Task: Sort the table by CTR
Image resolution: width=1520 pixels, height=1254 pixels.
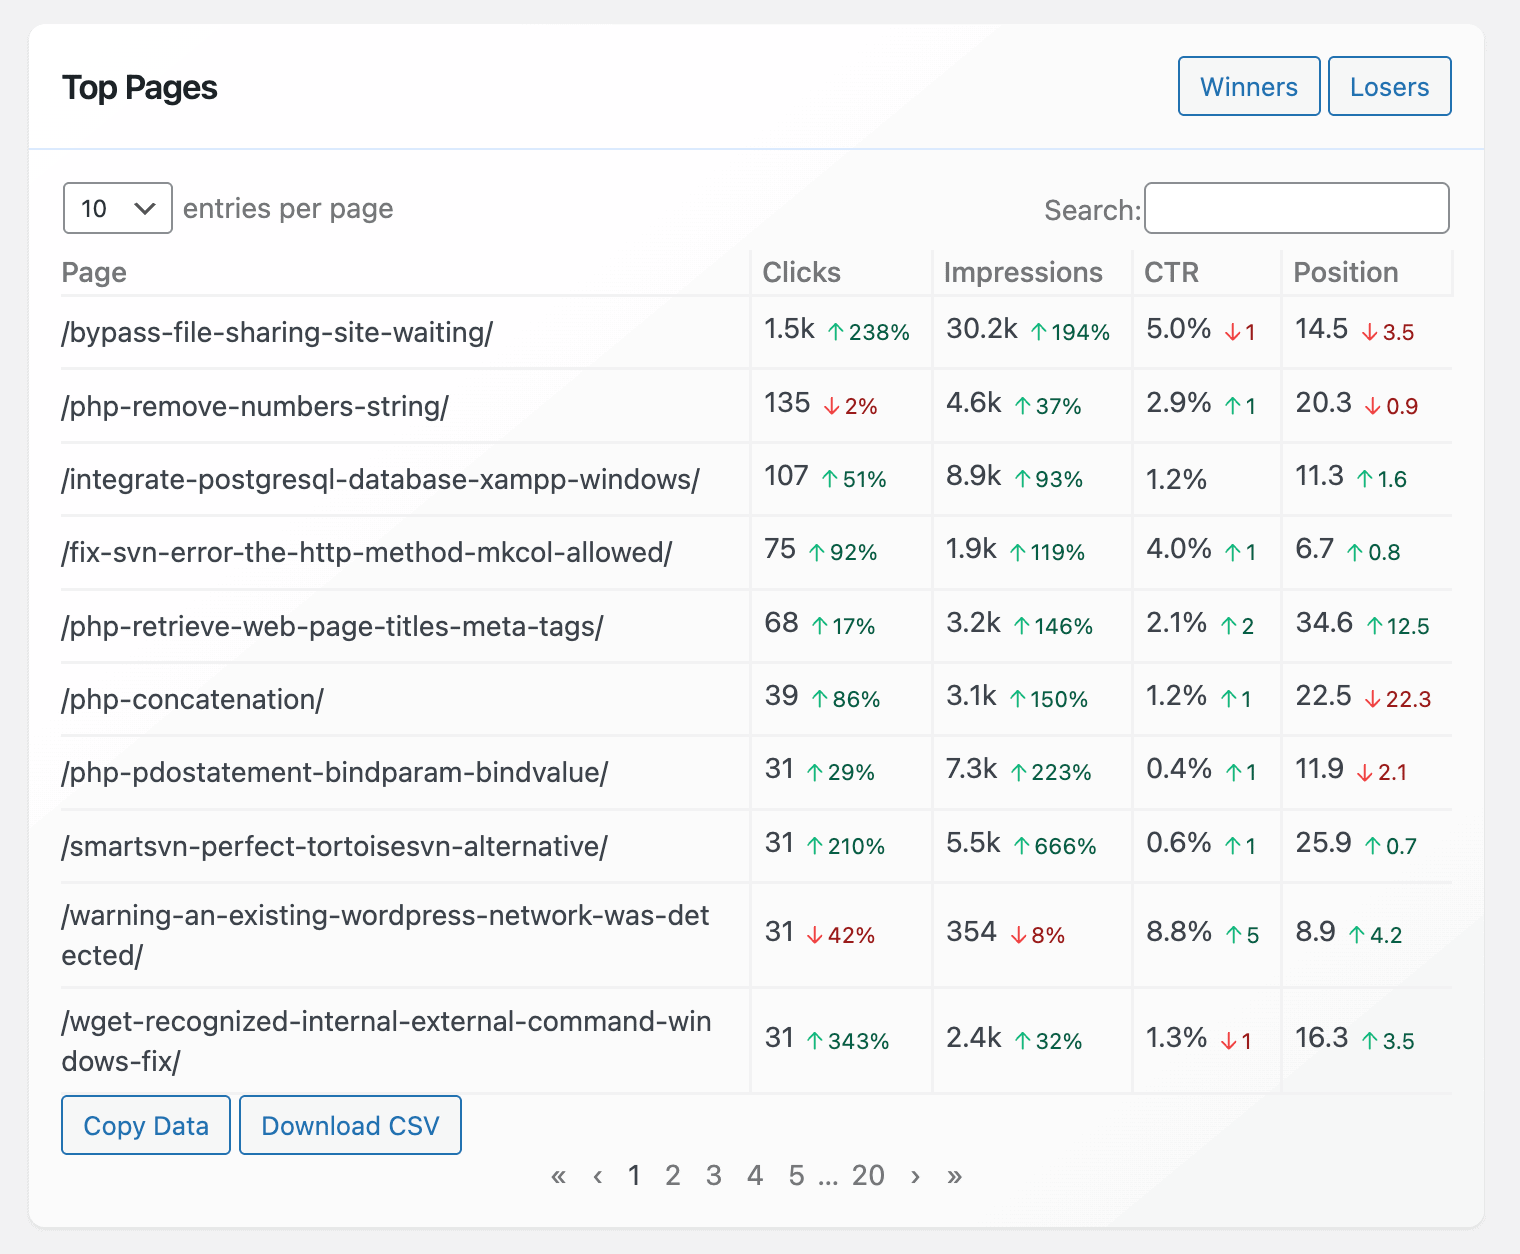Action: (1170, 272)
